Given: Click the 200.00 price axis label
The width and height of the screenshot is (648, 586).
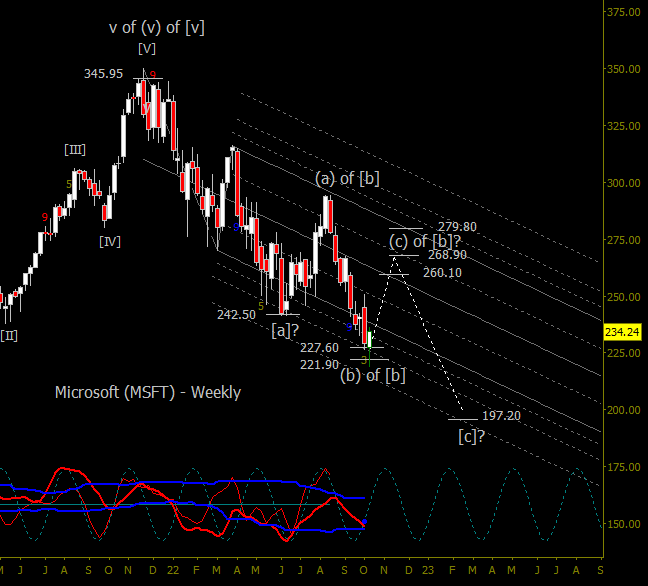Looking at the screenshot, I should pyautogui.click(x=623, y=410).
